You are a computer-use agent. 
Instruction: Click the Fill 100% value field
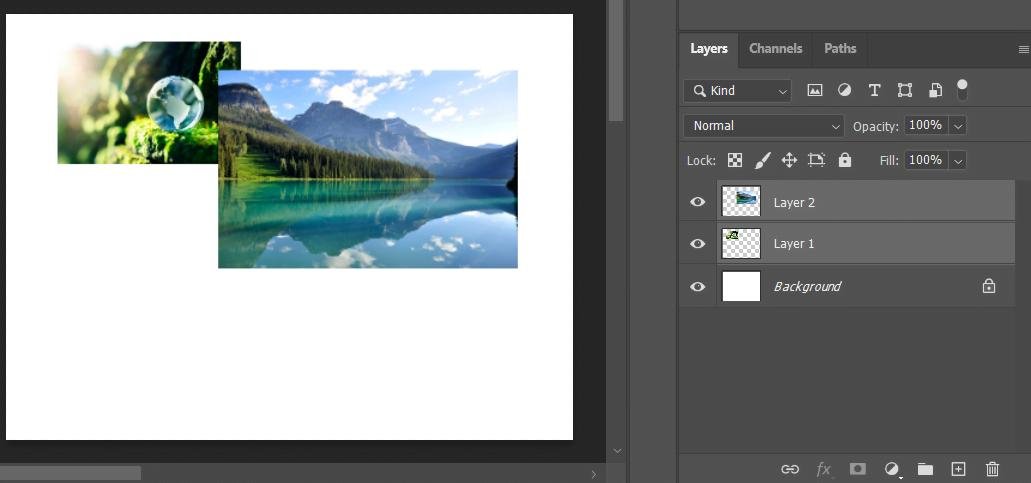926,160
